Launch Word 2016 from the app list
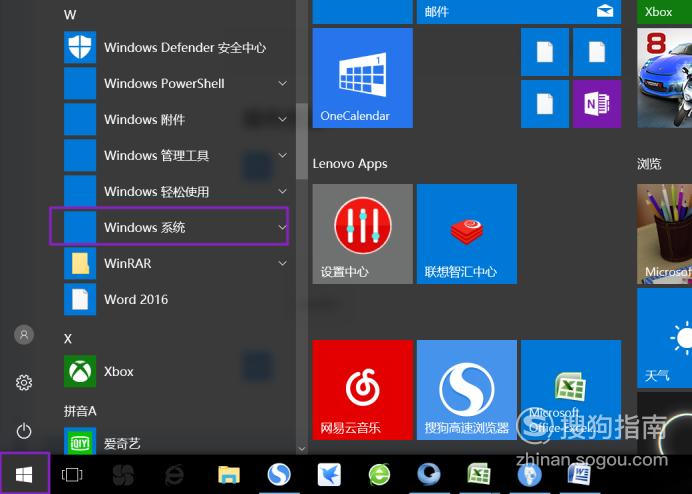This screenshot has height=494, width=692. click(x=176, y=299)
